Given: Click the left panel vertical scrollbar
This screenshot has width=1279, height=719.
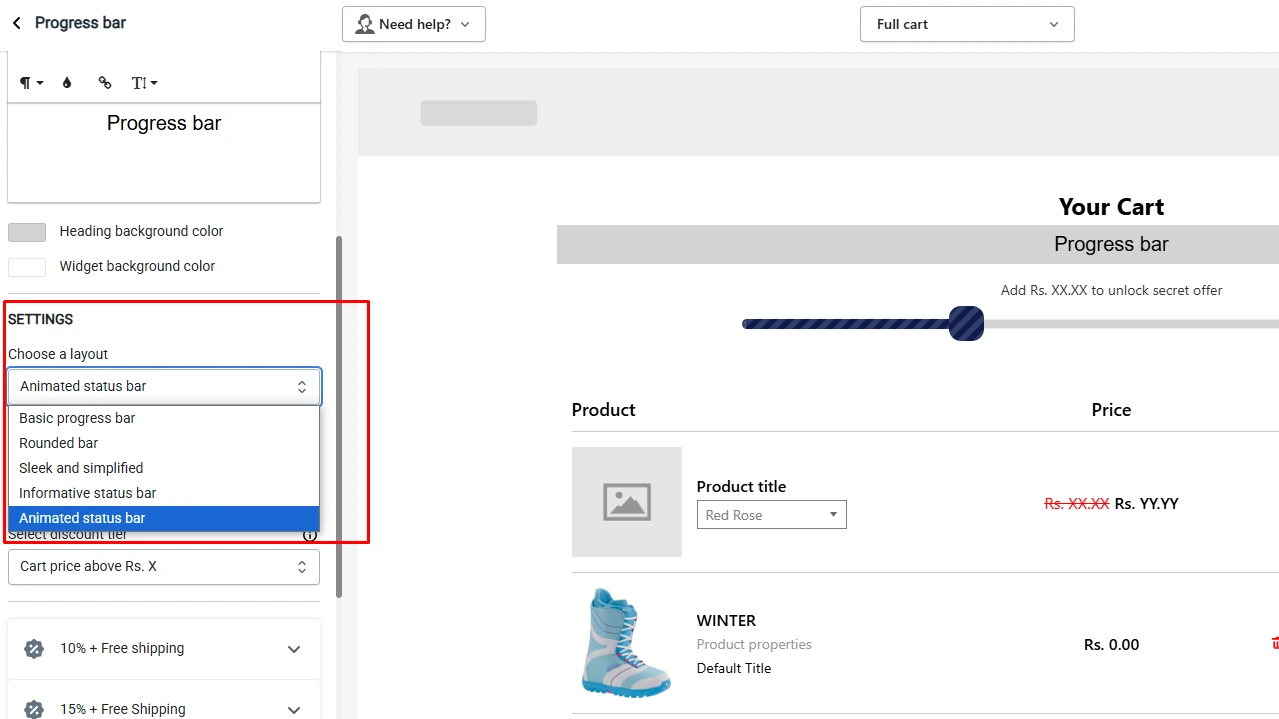Looking at the screenshot, I should (339, 417).
